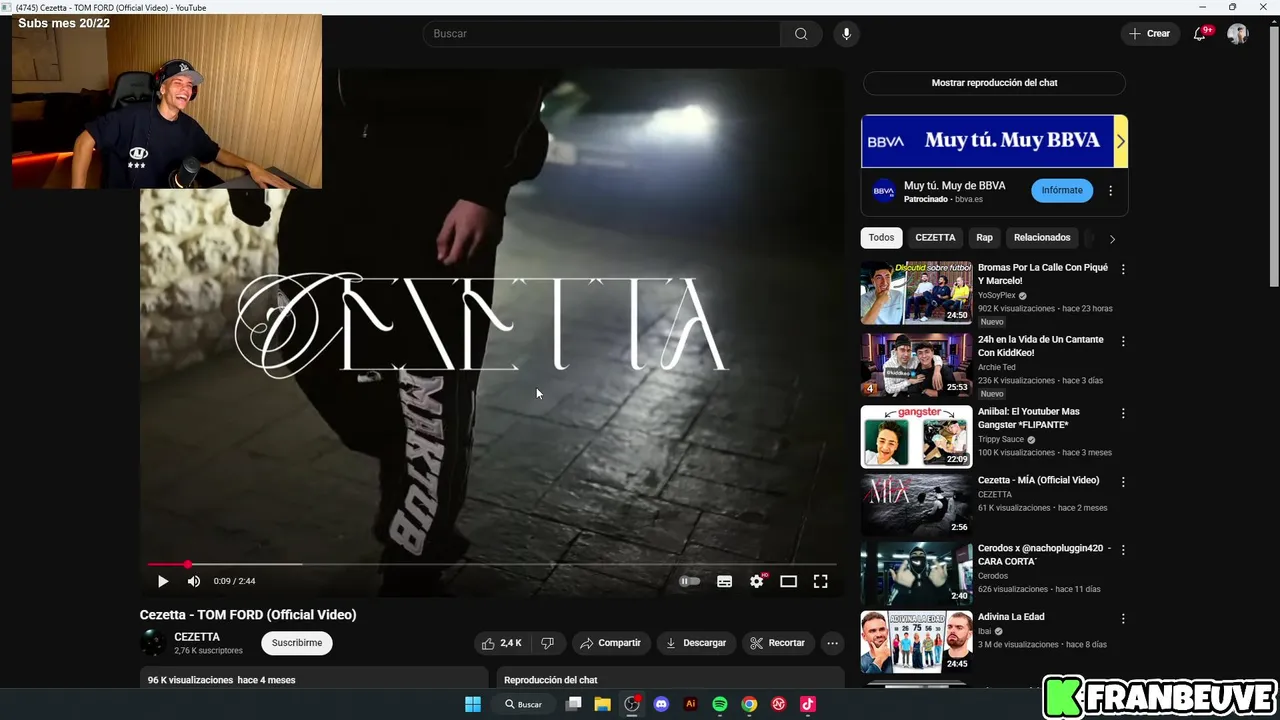The width and height of the screenshot is (1280, 720).
Task: Like the video with 2,4 K likes
Action: coord(501,643)
